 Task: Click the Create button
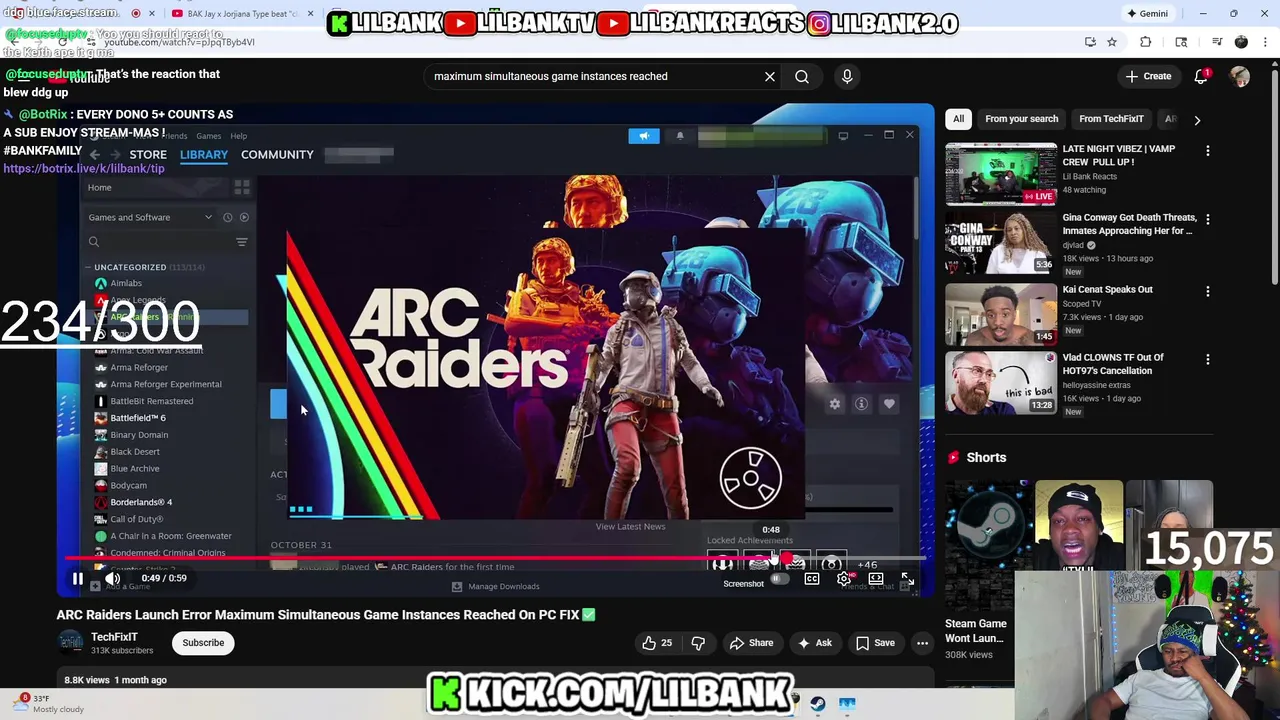pyautogui.click(x=1148, y=76)
